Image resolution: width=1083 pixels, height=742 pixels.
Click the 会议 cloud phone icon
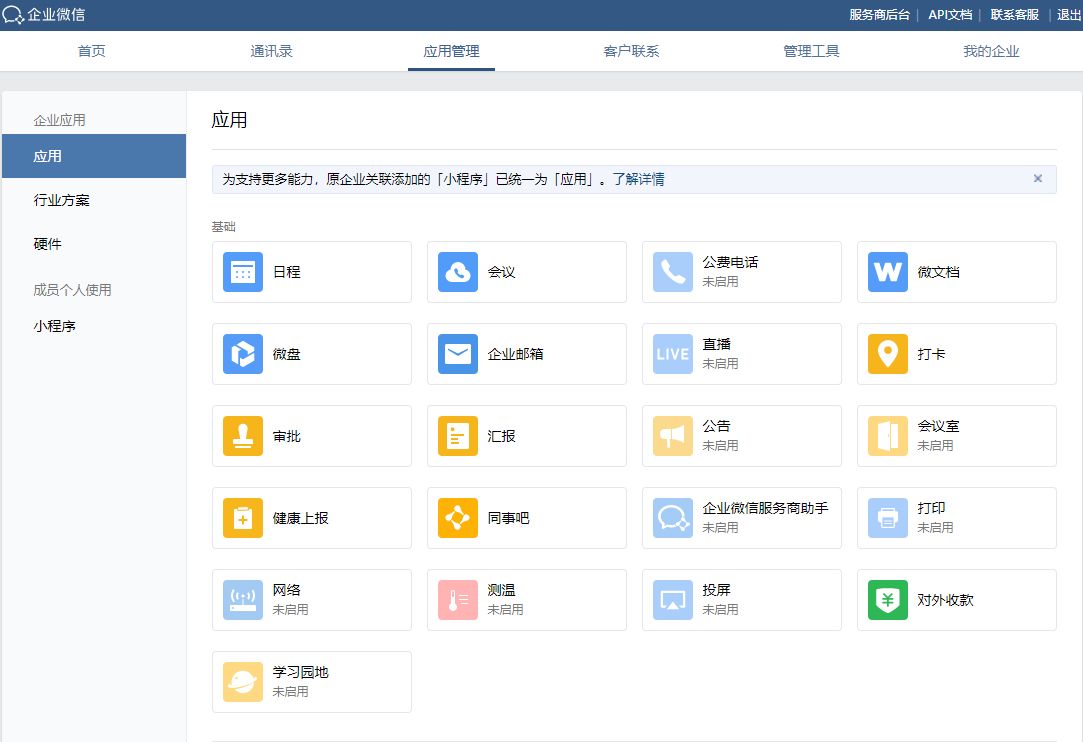[x=458, y=272]
